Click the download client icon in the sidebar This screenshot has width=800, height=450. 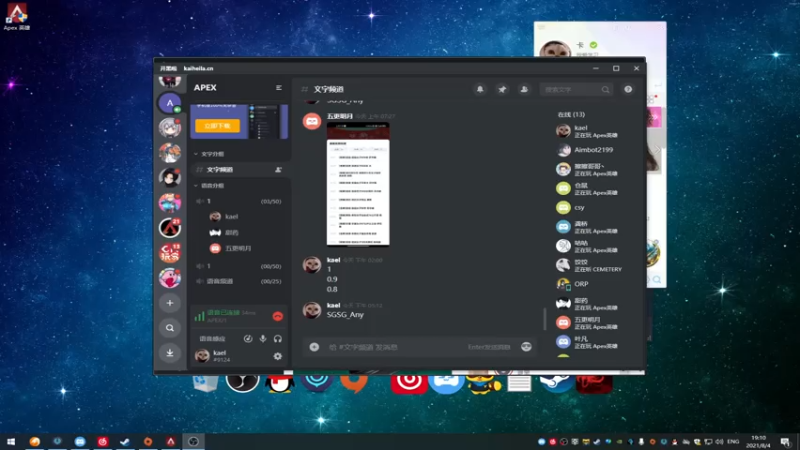(x=170, y=353)
